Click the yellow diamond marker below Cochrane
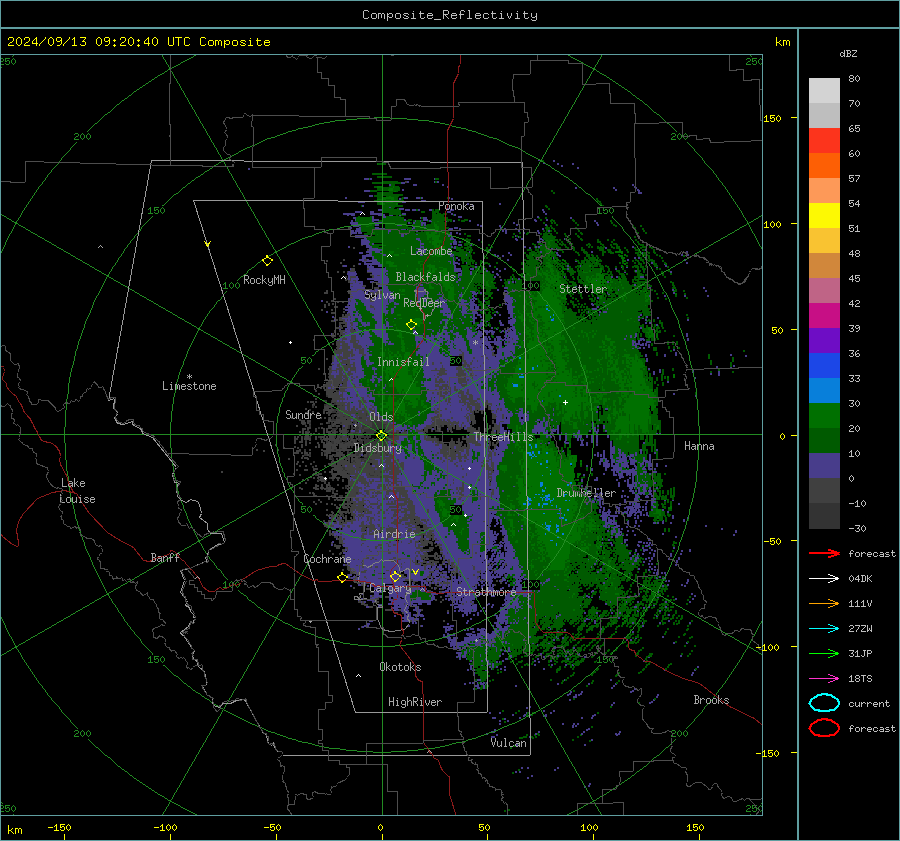The width and height of the screenshot is (900, 841). 342,578
